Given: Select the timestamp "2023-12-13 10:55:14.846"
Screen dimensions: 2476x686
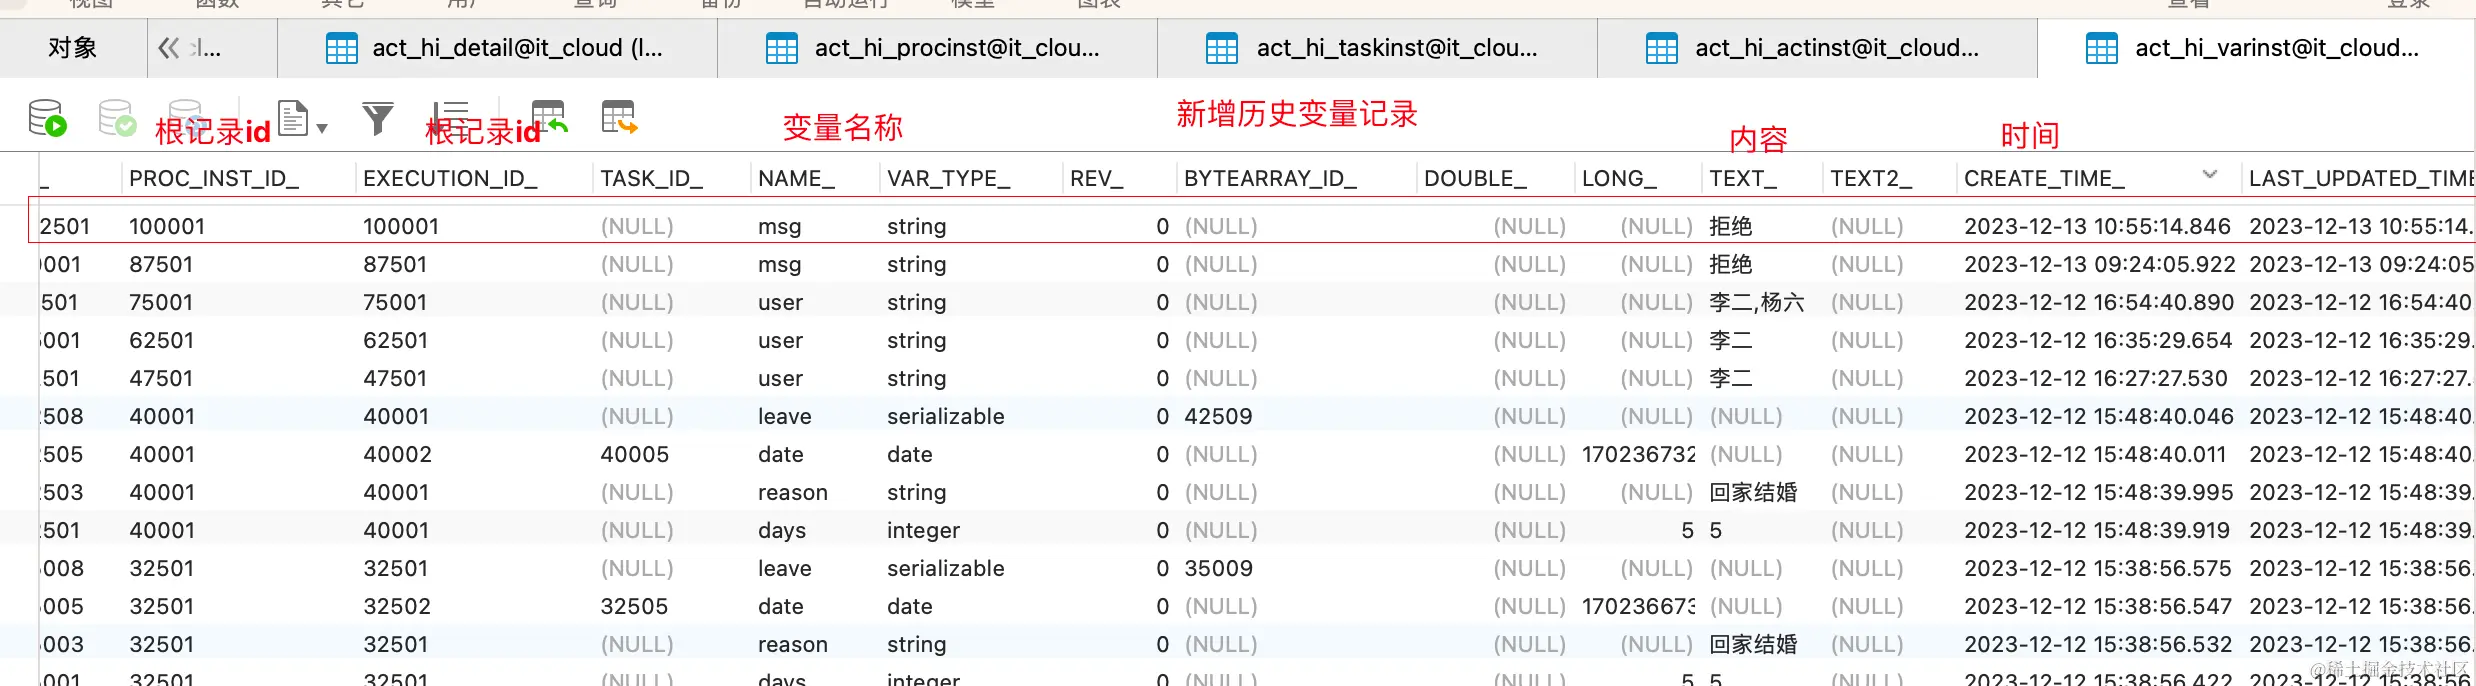Looking at the screenshot, I should click(x=2097, y=227).
